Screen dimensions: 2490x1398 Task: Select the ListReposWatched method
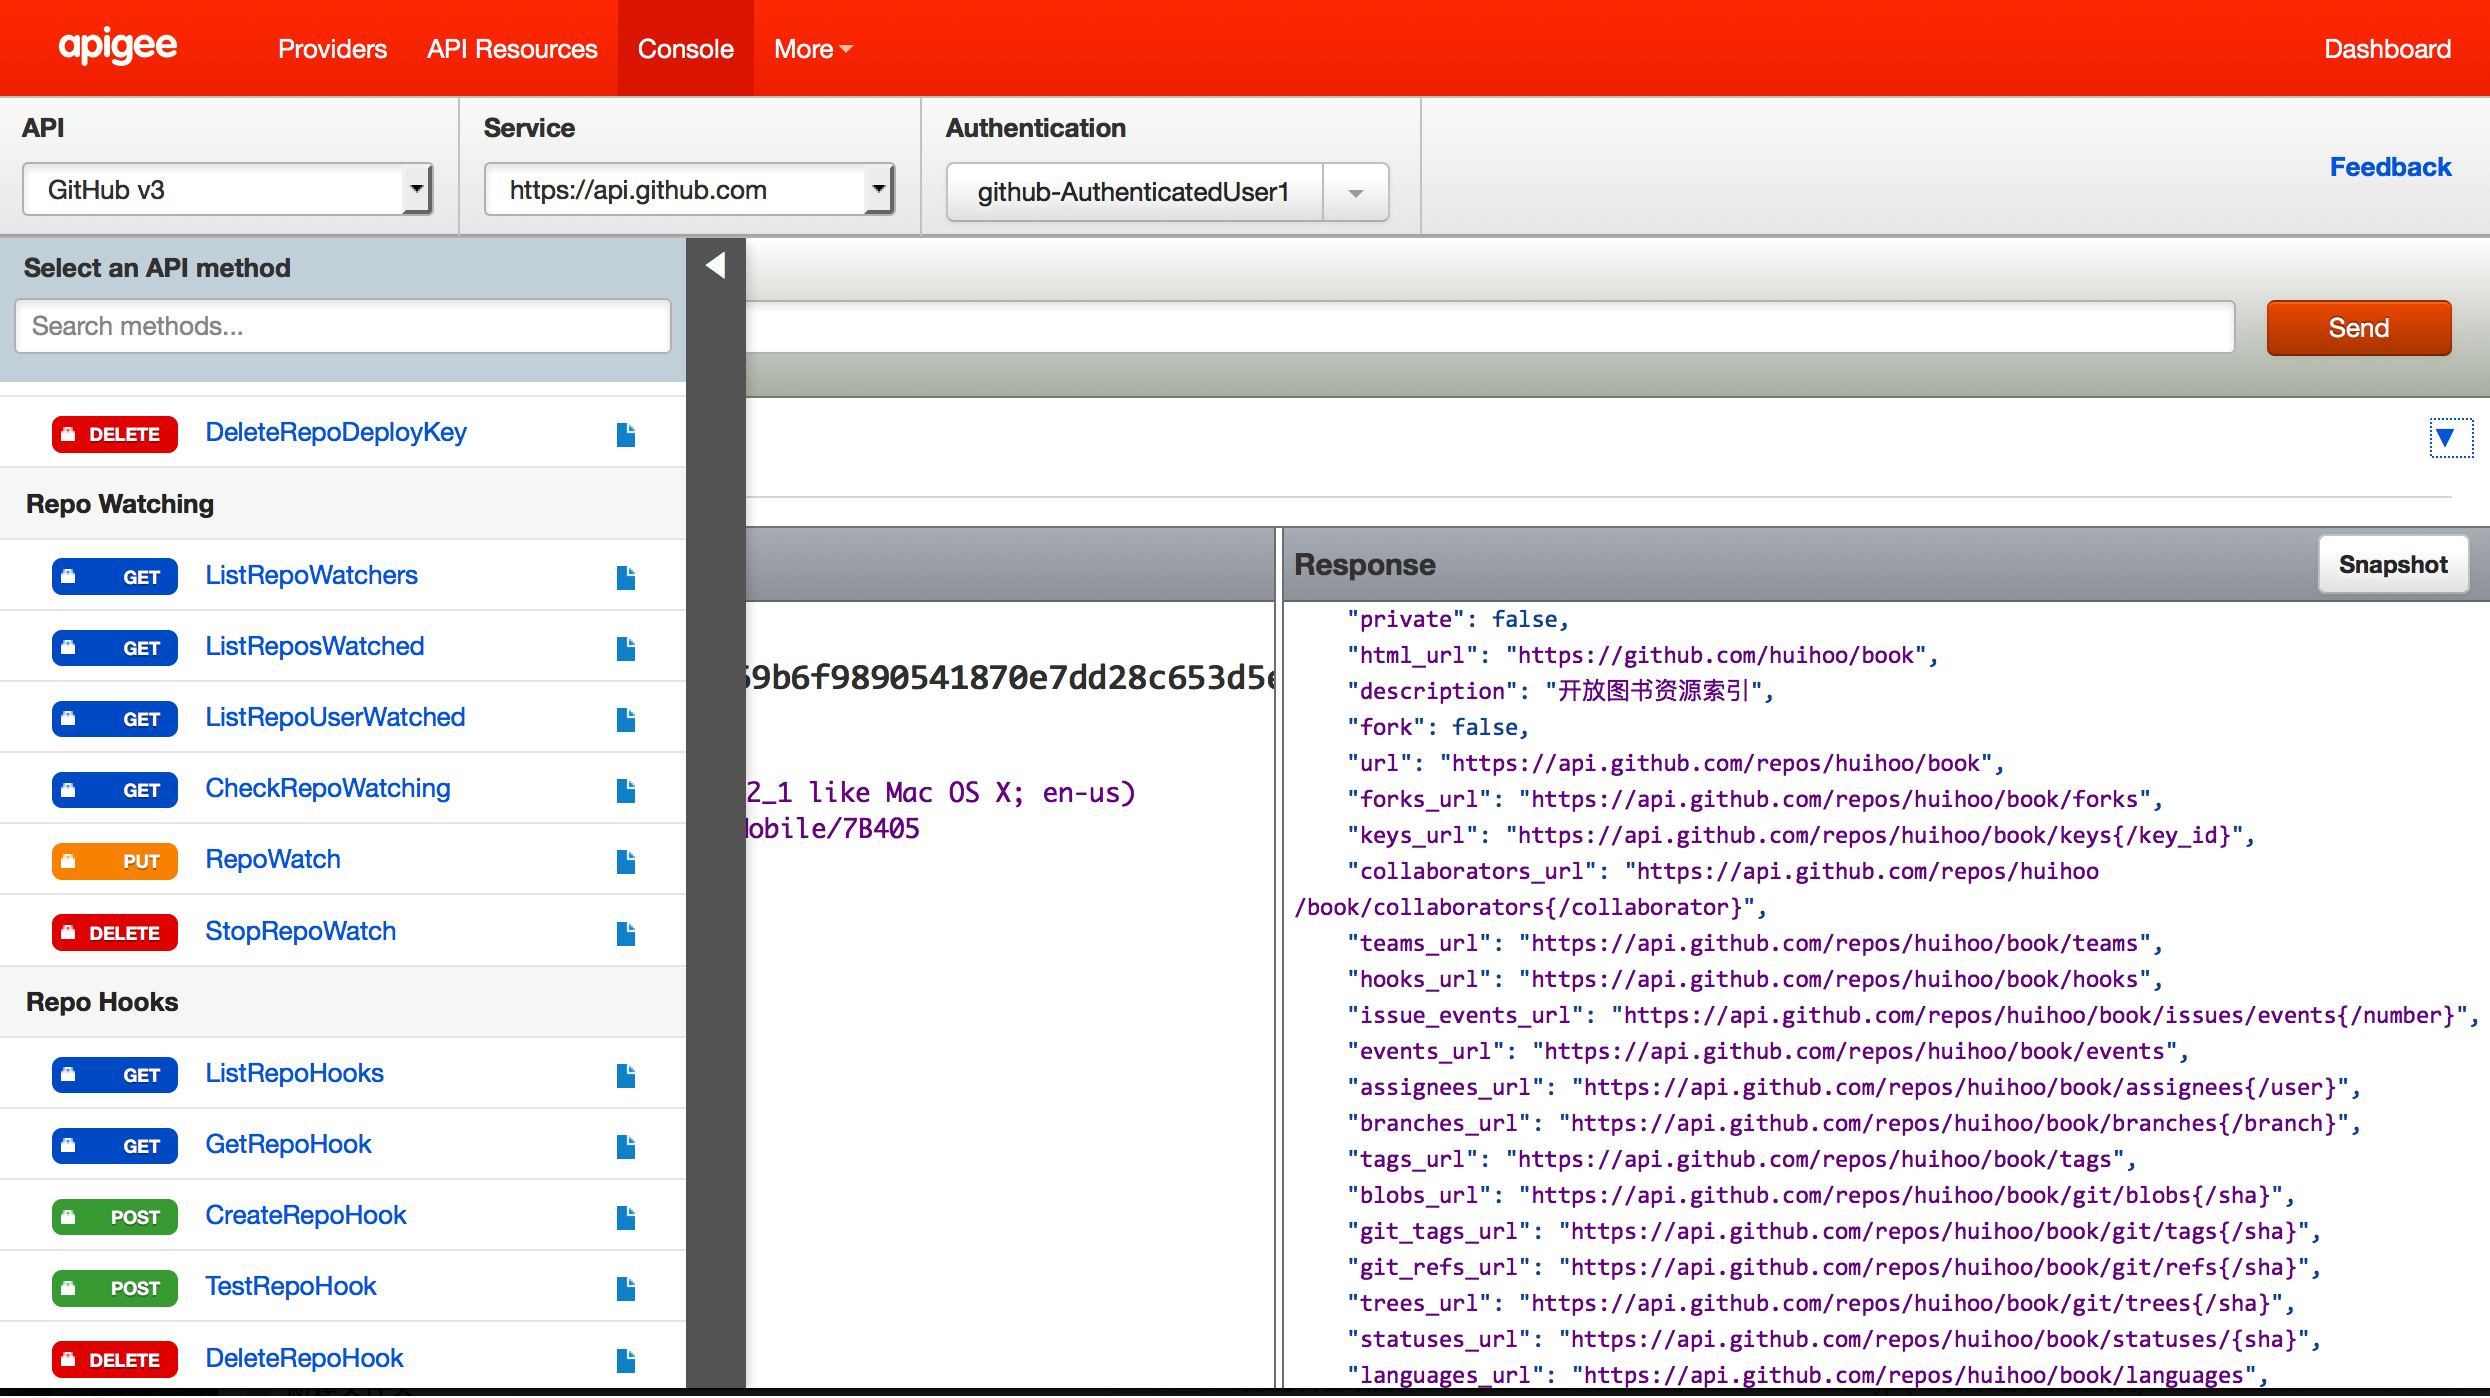pos(314,647)
